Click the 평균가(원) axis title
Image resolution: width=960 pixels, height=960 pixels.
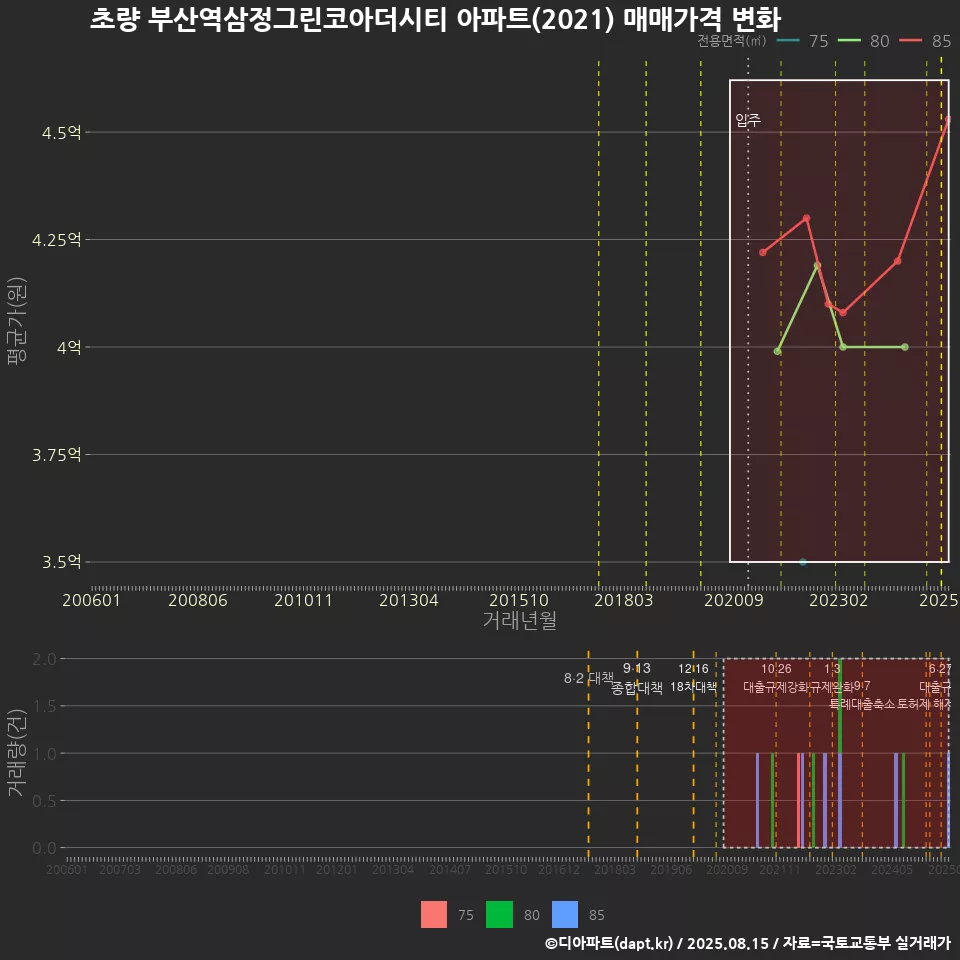coord(17,321)
